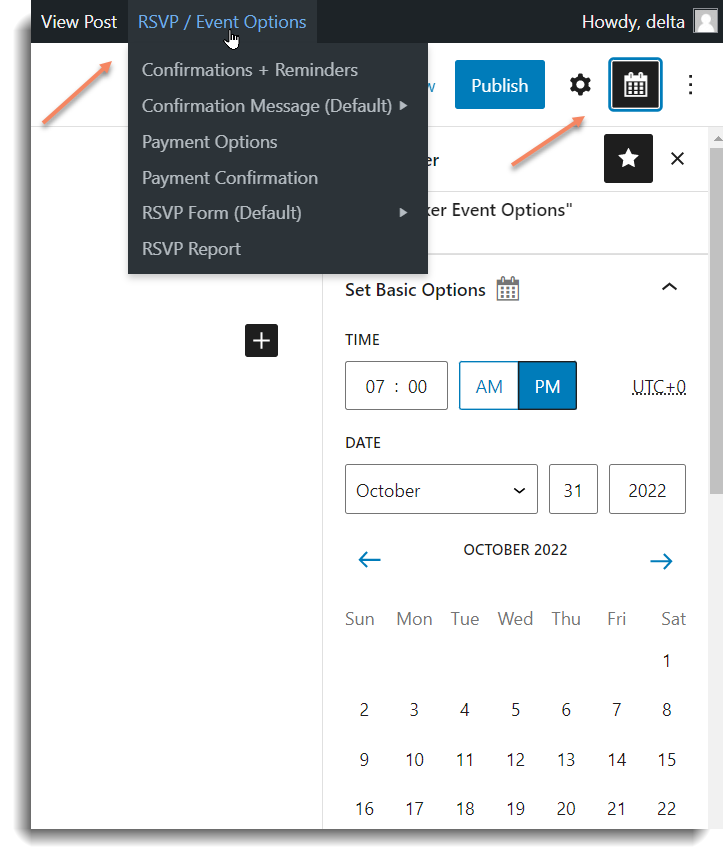
Task: Go to previous month with left arrow
Action: pos(370,560)
